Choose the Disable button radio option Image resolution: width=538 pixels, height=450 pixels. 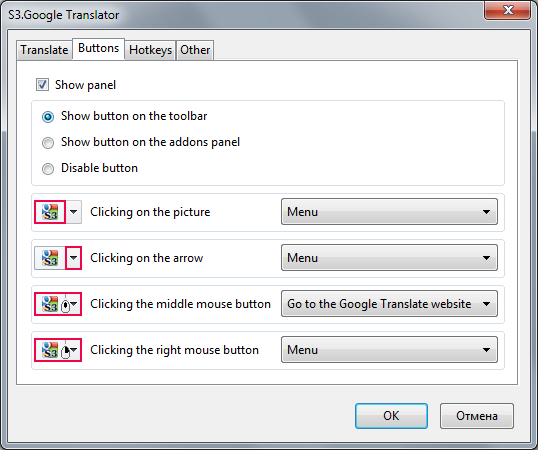48,169
